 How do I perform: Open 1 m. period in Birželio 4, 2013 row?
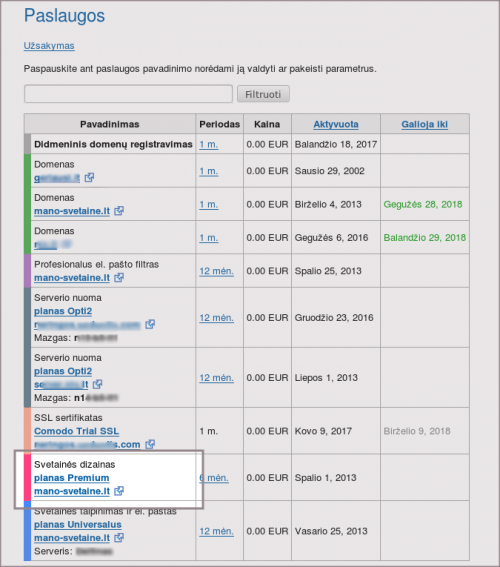tap(209, 204)
